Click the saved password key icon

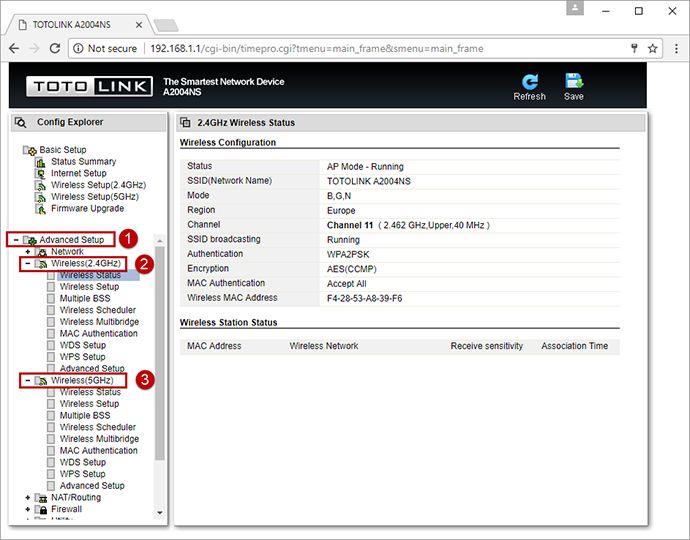[x=634, y=48]
